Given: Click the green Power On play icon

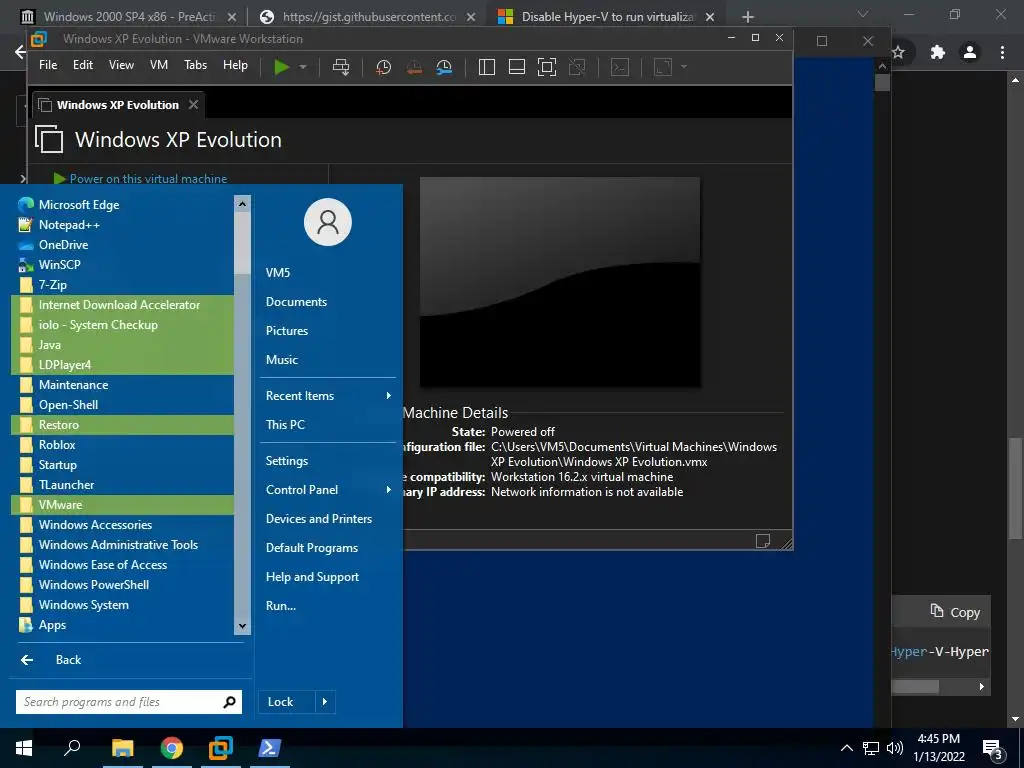Looking at the screenshot, I should (x=281, y=67).
